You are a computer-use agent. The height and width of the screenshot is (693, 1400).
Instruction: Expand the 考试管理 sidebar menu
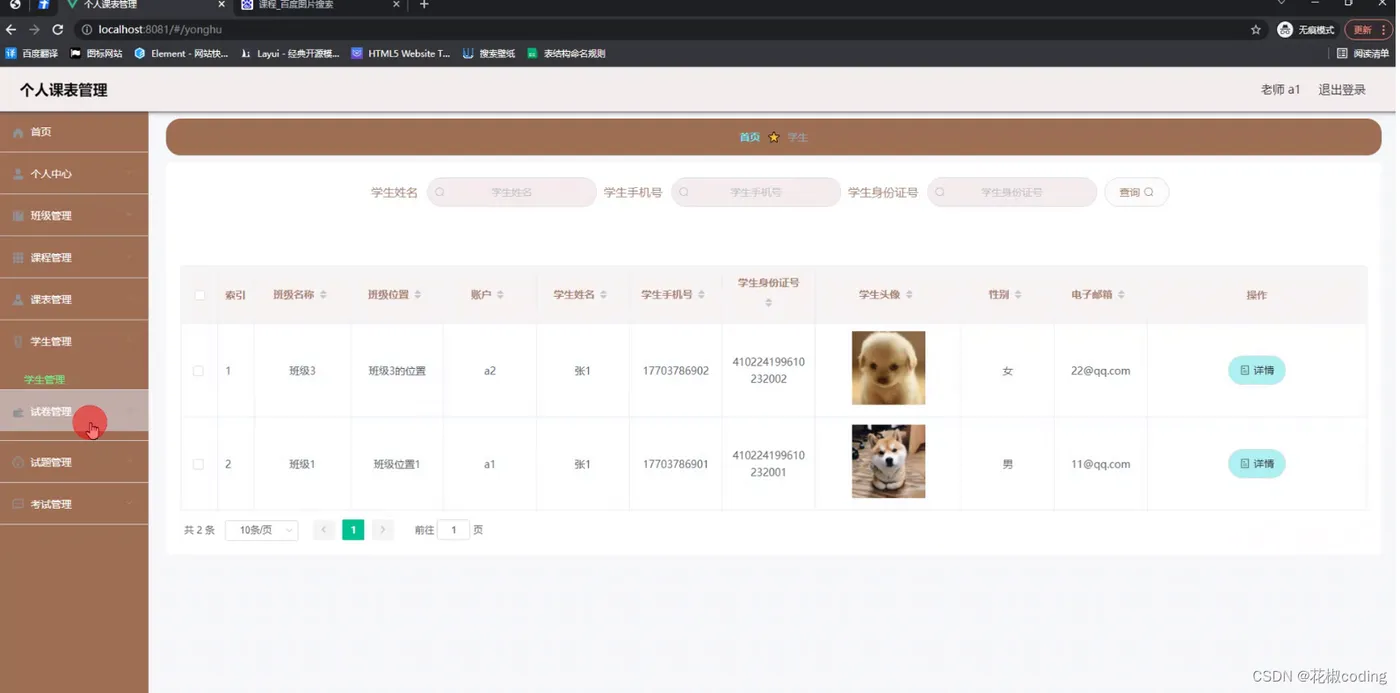pos(74,505)
